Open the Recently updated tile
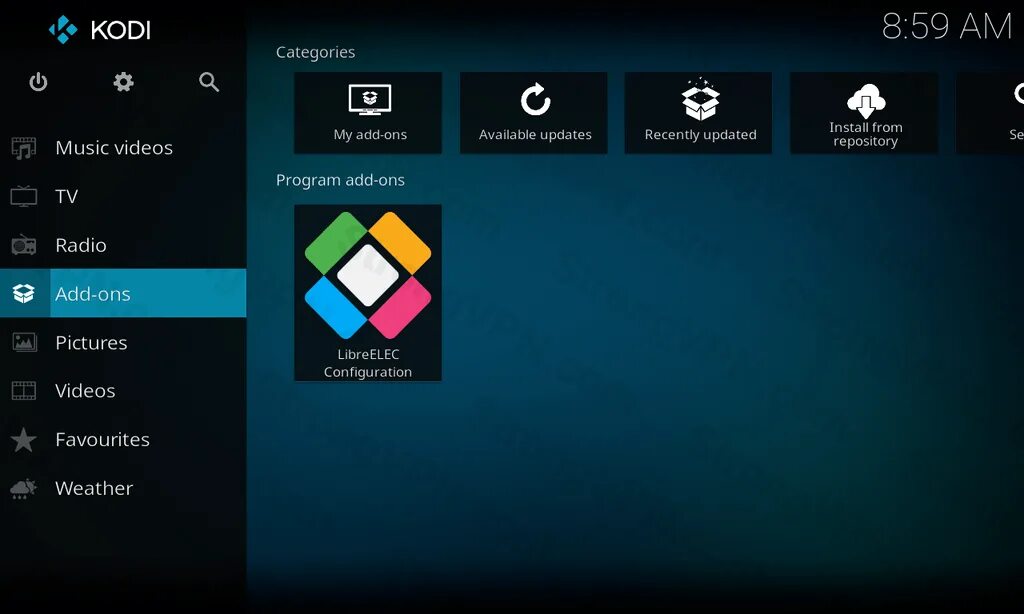 (x=698, y=113)
